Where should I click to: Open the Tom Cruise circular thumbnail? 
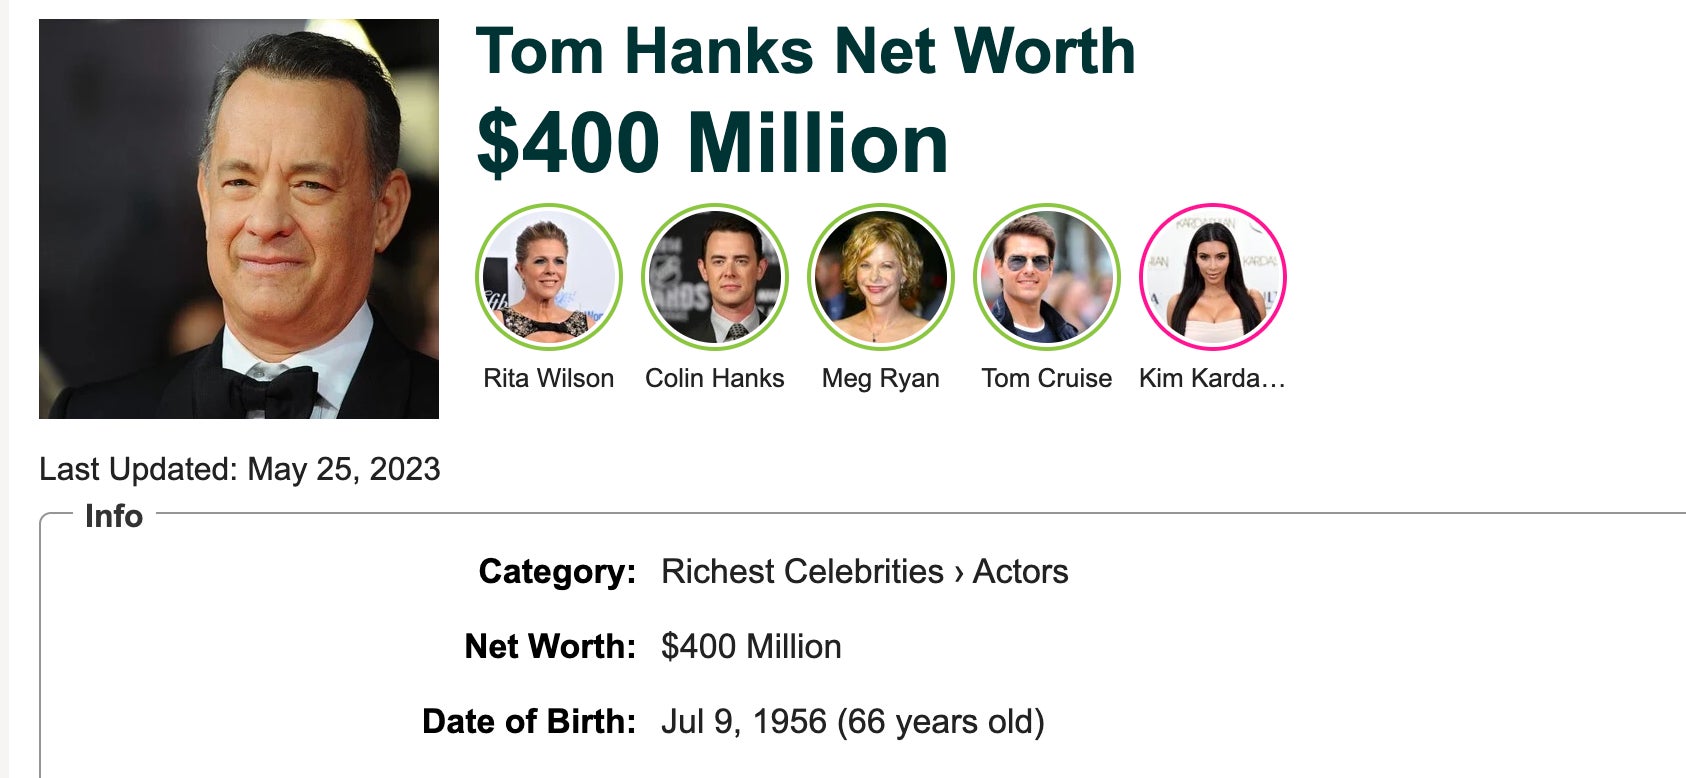[x=1047, y=277]
